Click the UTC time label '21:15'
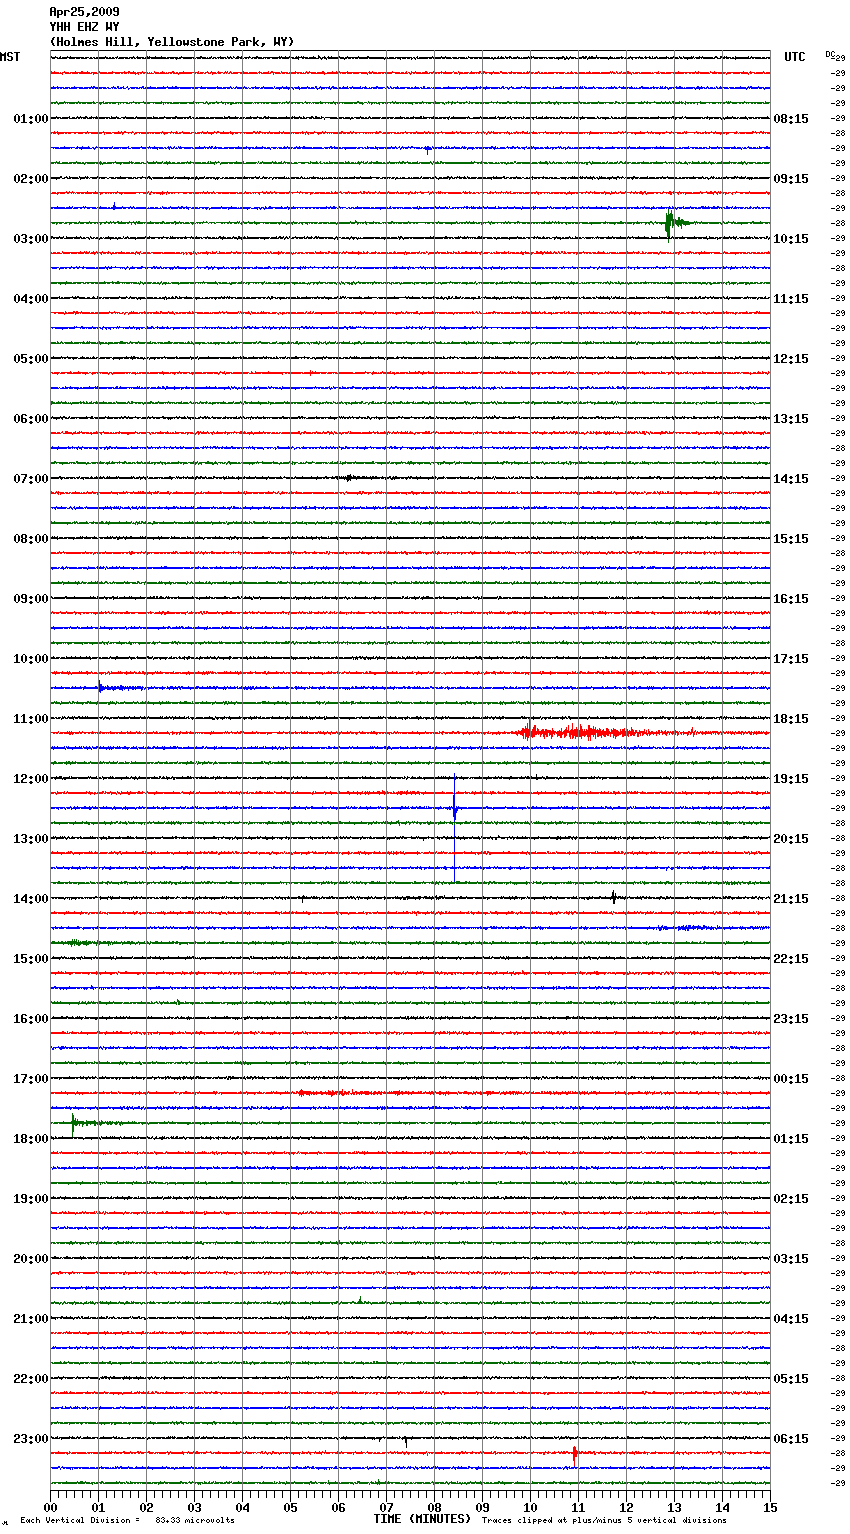The height and width of the screenshot is (1534, 850). point(791,899)
